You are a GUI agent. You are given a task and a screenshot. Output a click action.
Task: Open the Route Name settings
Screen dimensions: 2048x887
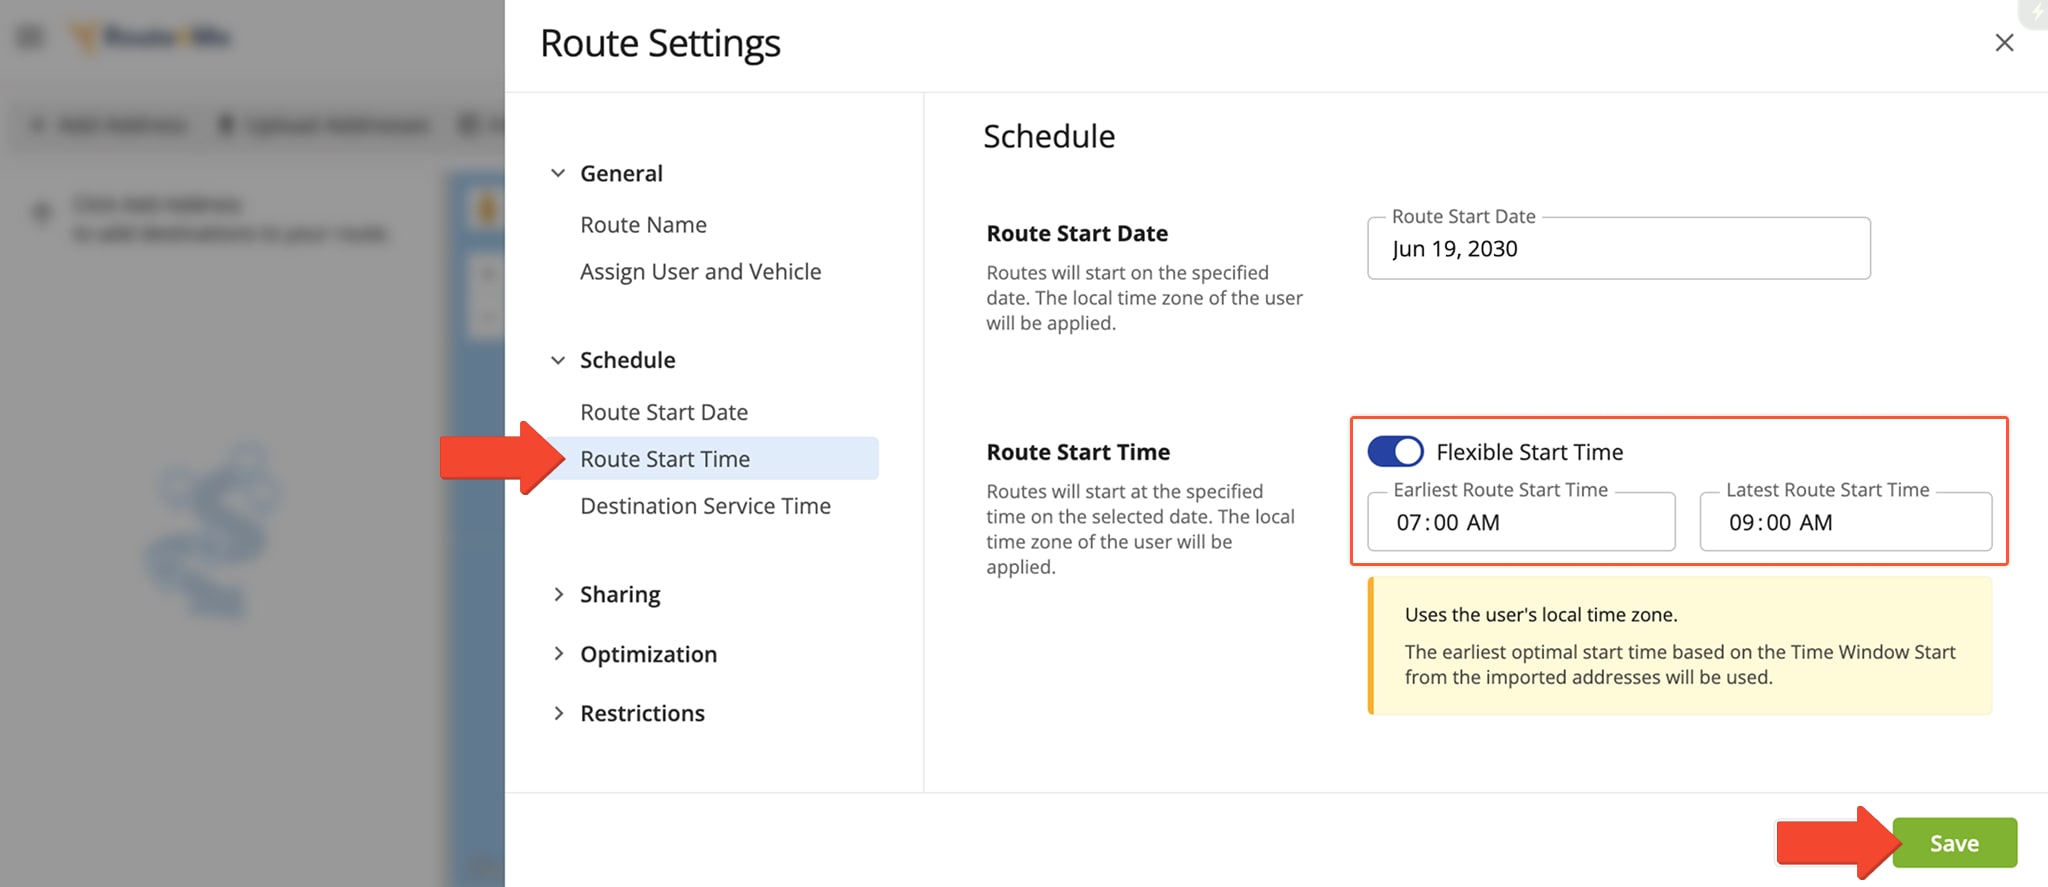[x=643, y=225]
